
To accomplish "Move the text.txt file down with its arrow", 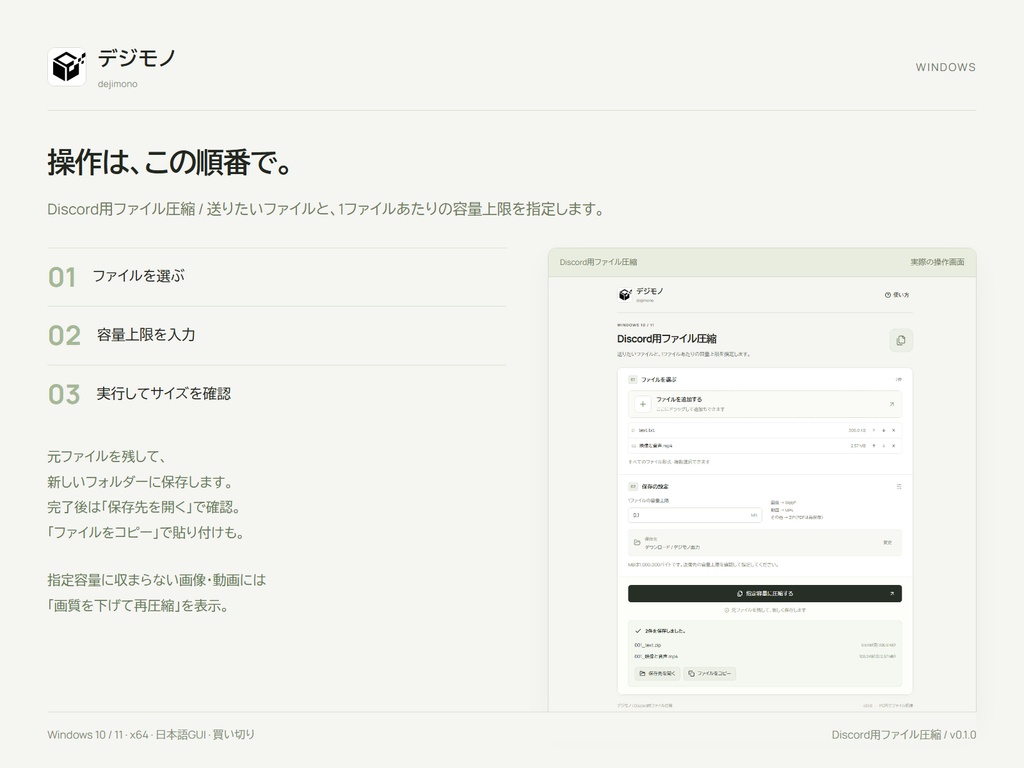I will [884, 430].
